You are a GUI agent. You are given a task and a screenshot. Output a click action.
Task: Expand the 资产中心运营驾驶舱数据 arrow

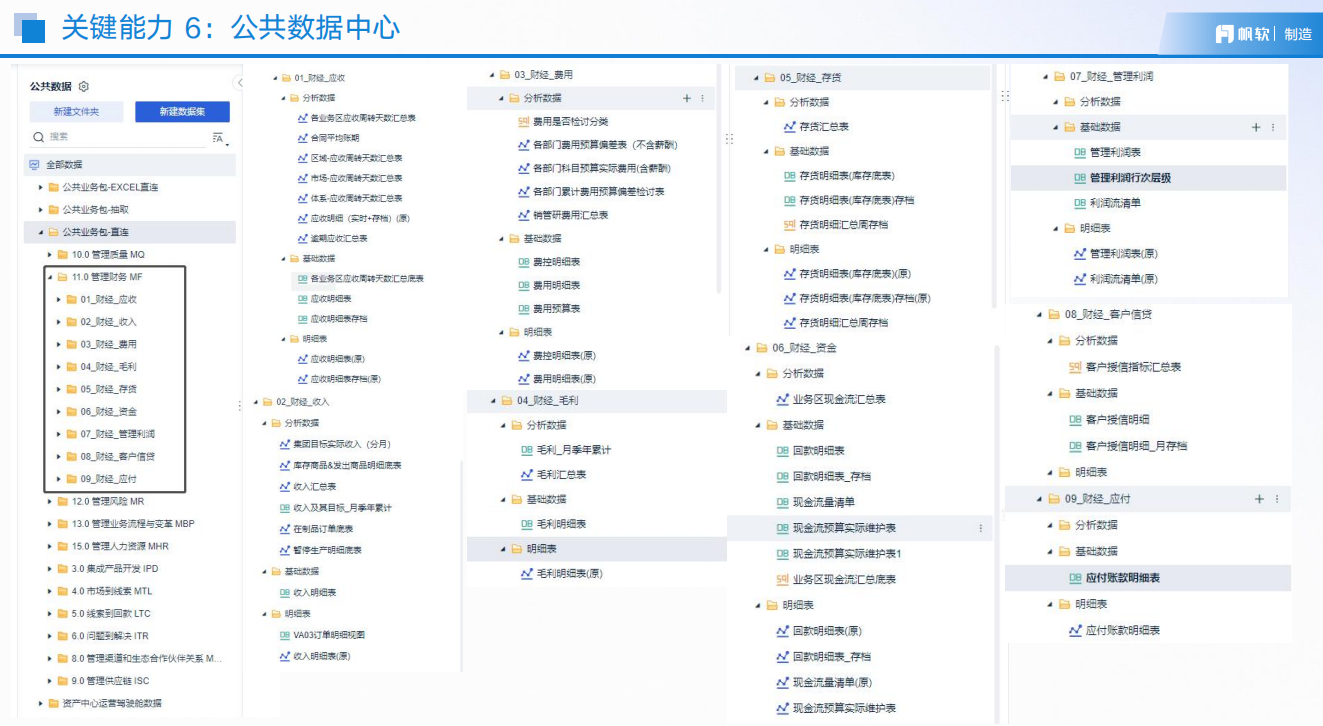click(x=41, y=703)
